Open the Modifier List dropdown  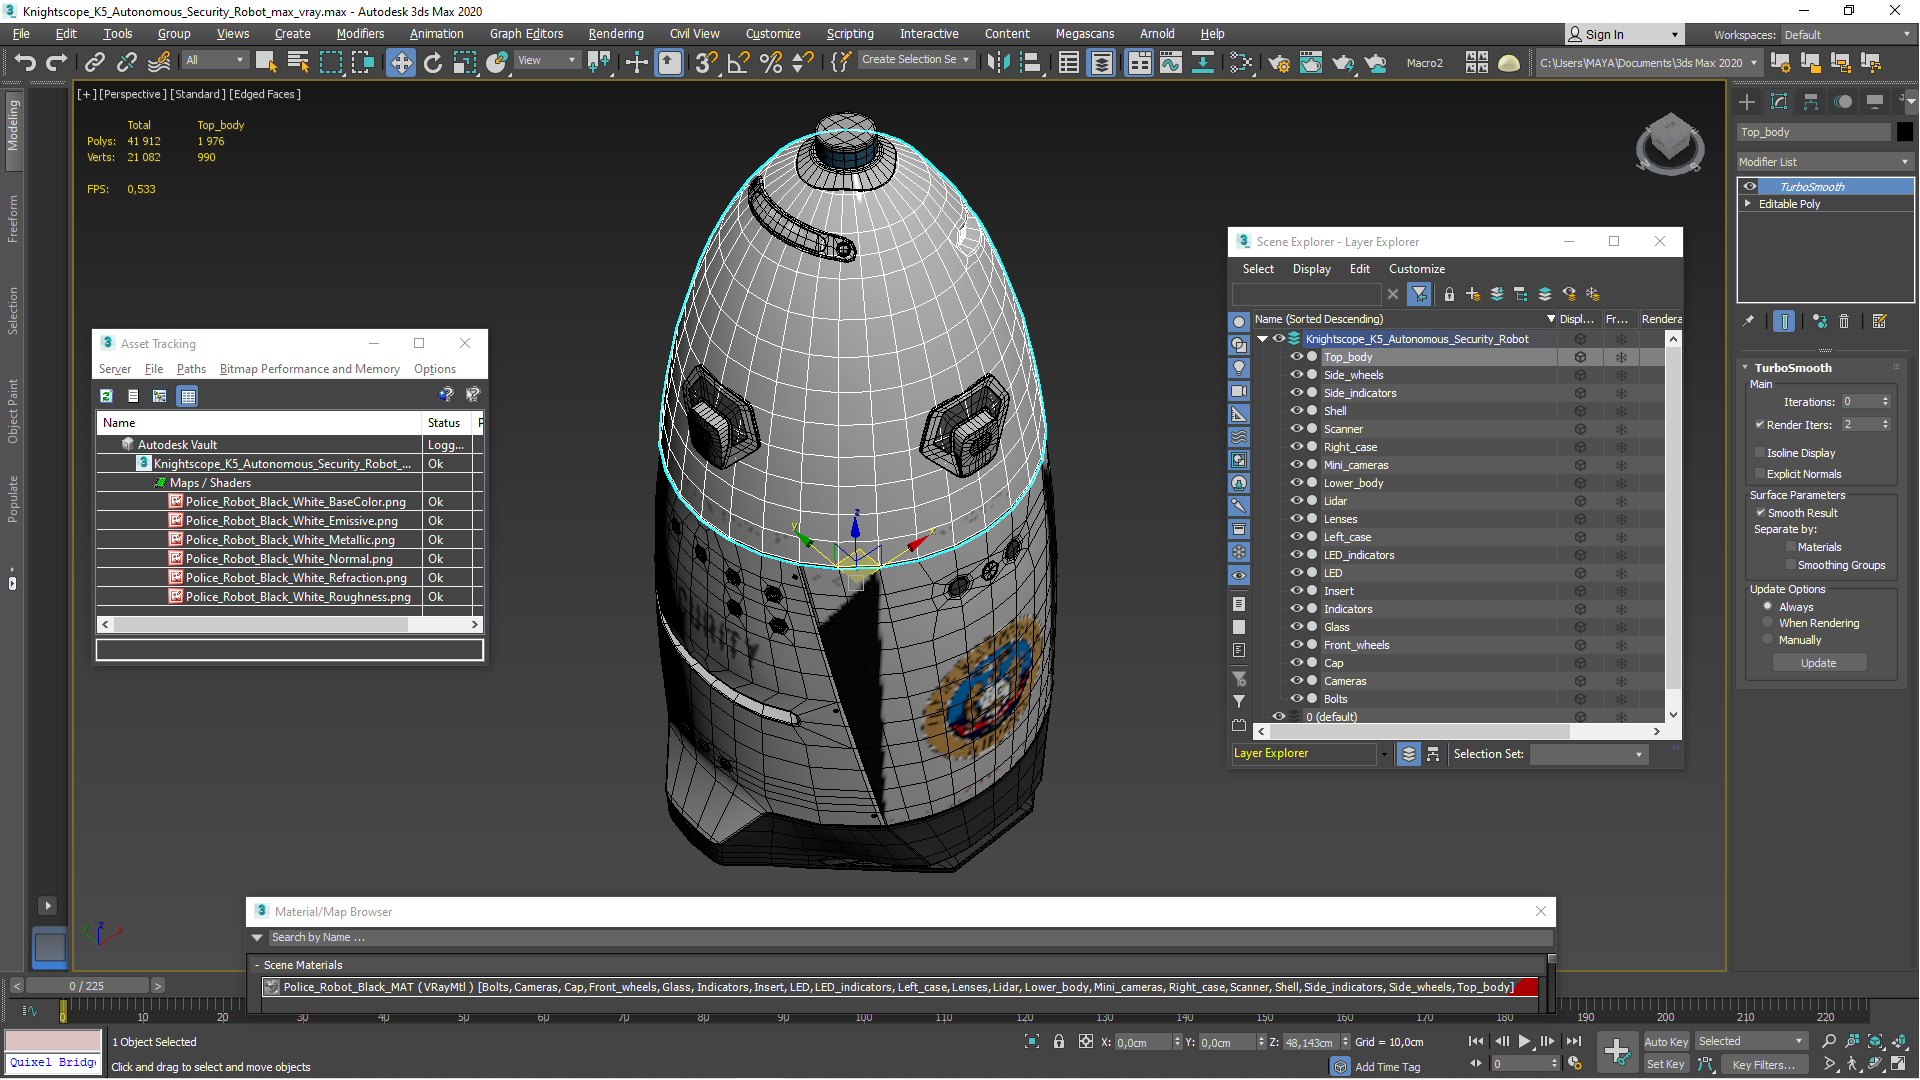click(1825, 162)
